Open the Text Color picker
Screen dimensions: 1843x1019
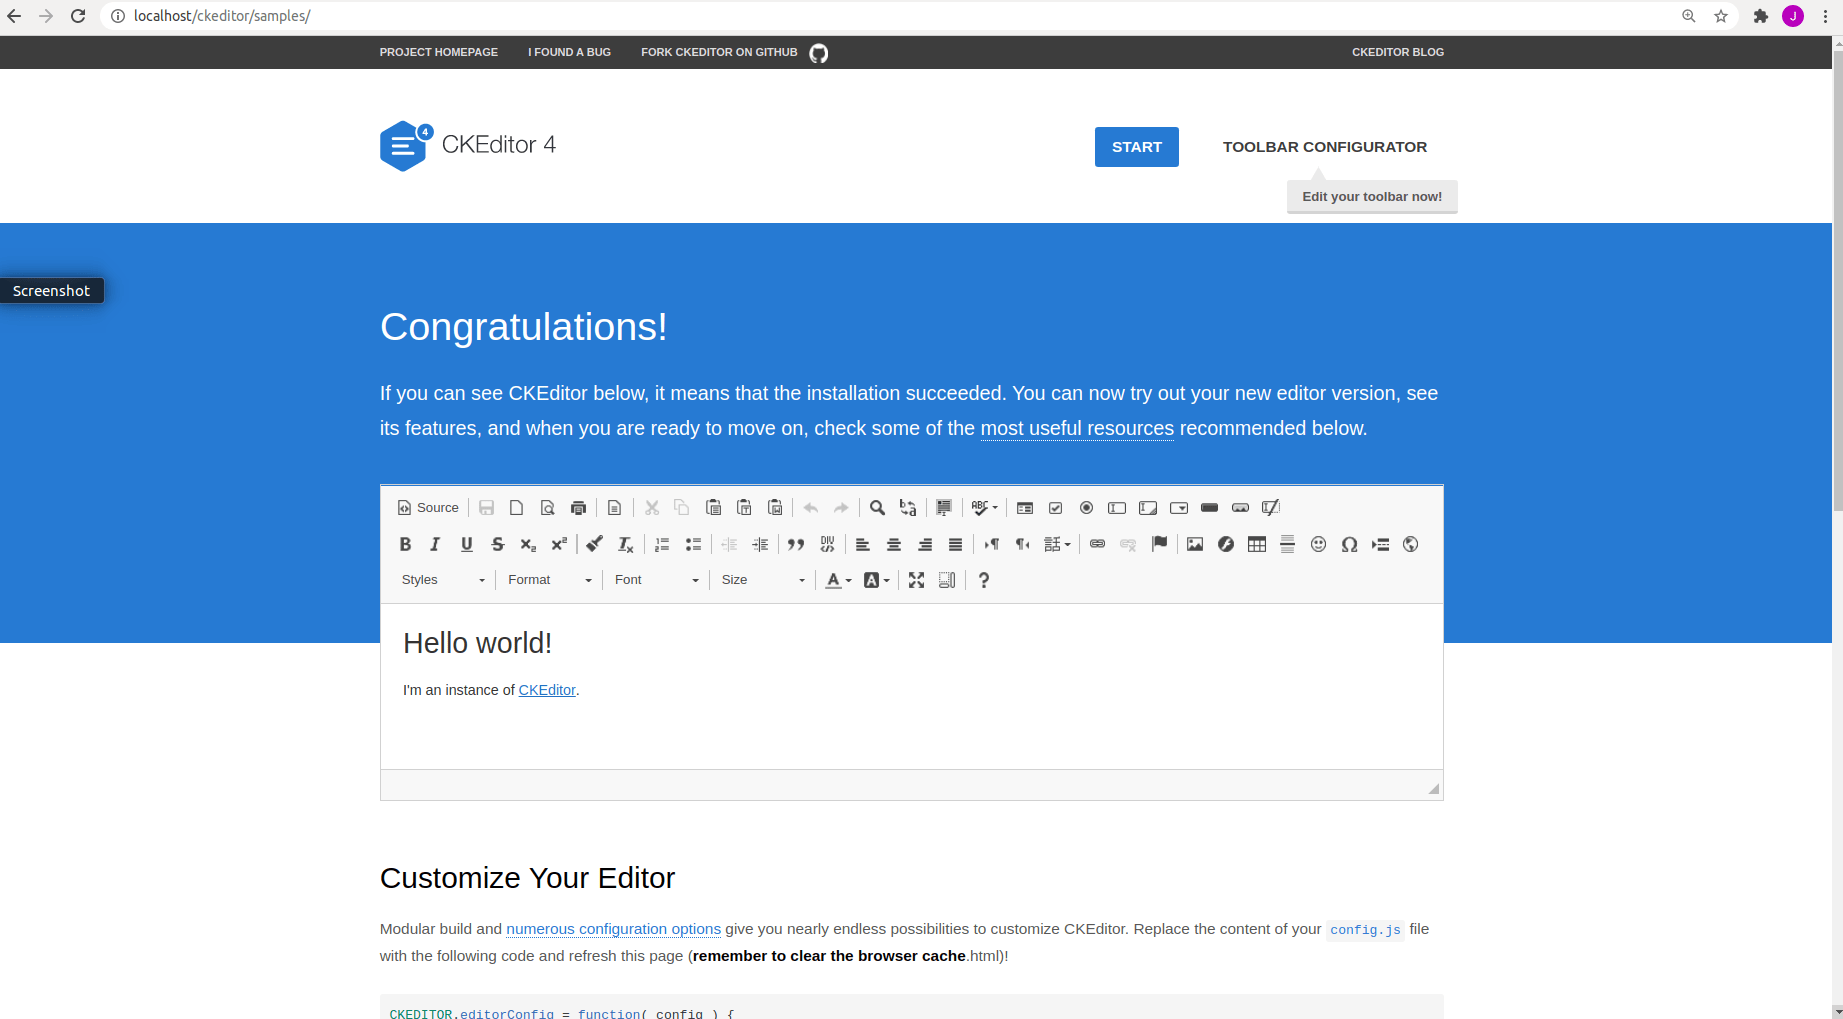point(838,580)
